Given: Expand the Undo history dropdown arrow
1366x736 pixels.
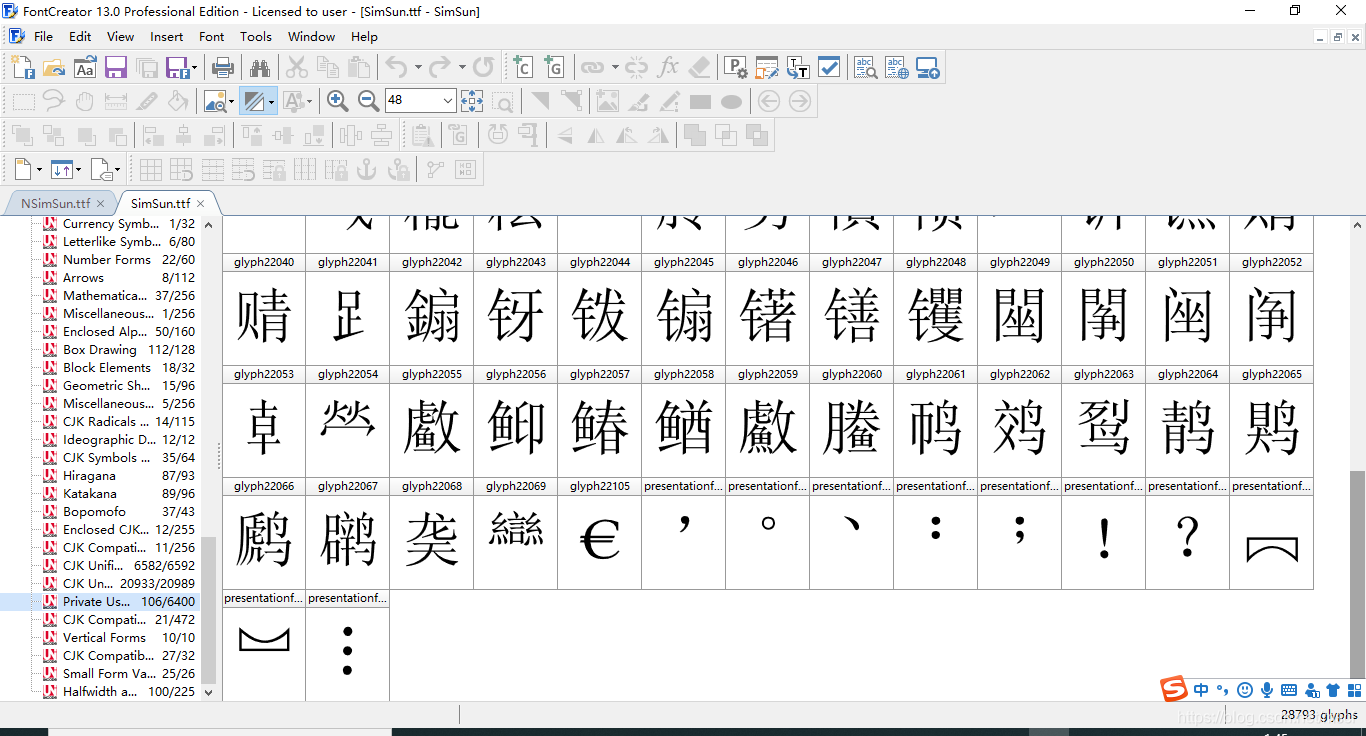Looking at the screenshot, I should (x=418, y=68).
